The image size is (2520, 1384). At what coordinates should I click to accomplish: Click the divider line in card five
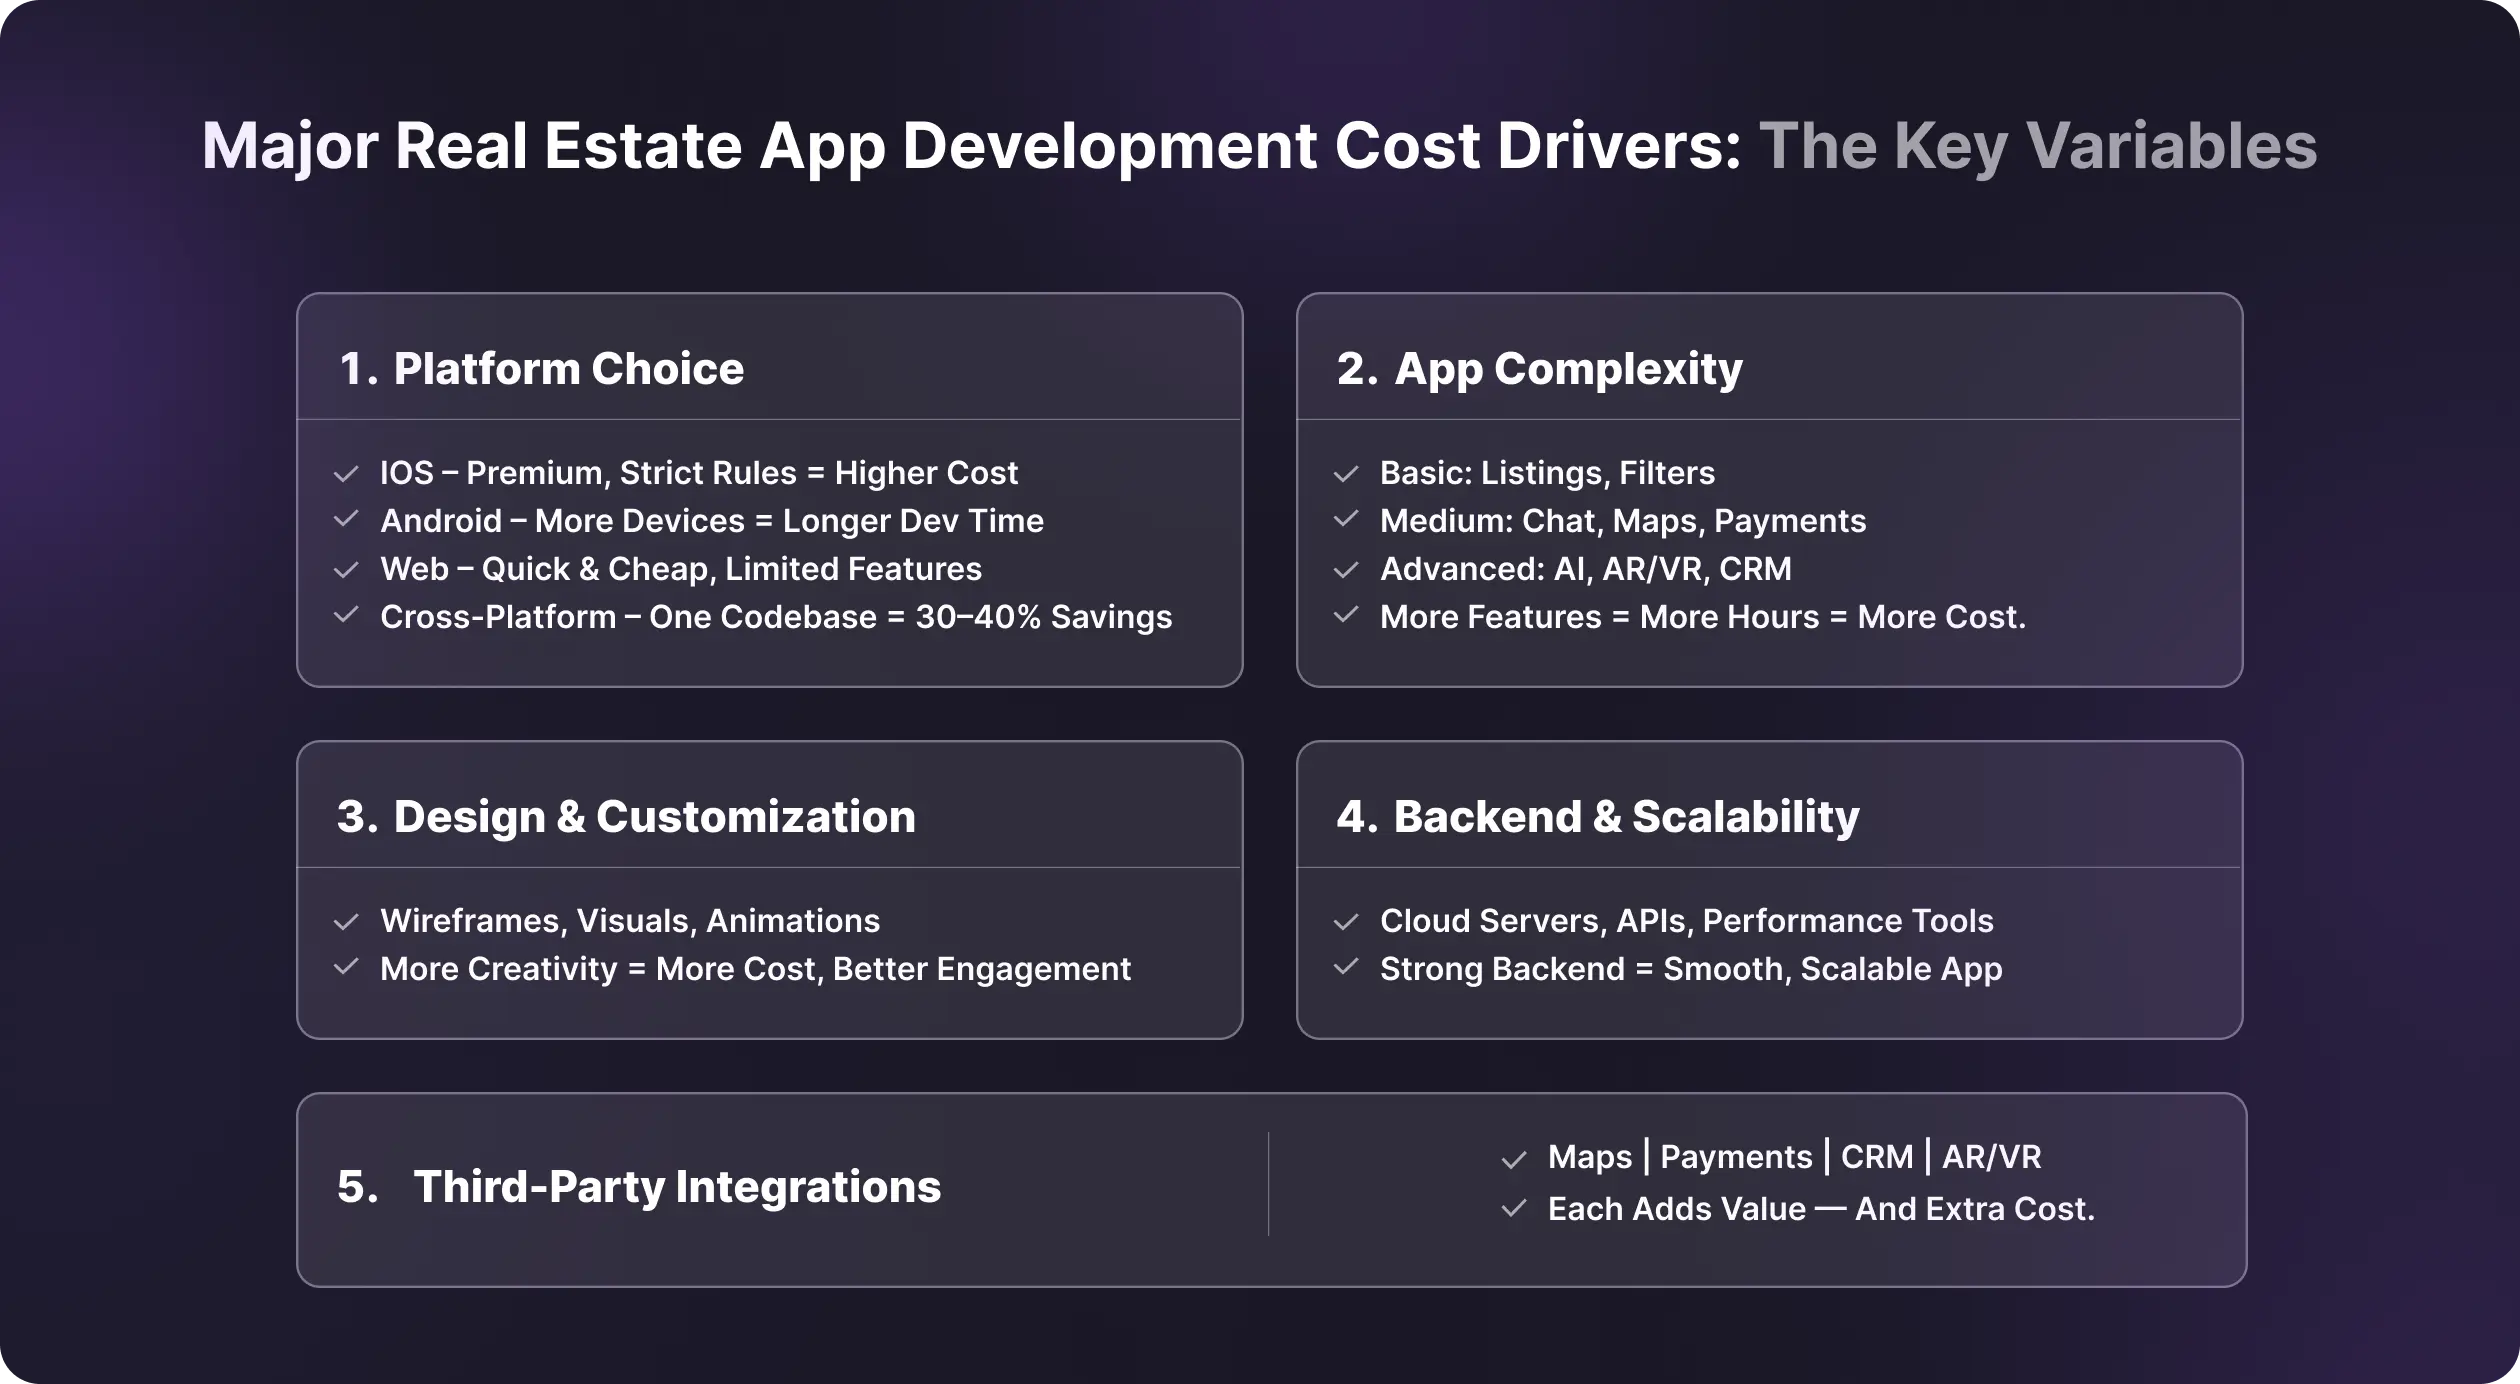[x=1267, y=1185]
